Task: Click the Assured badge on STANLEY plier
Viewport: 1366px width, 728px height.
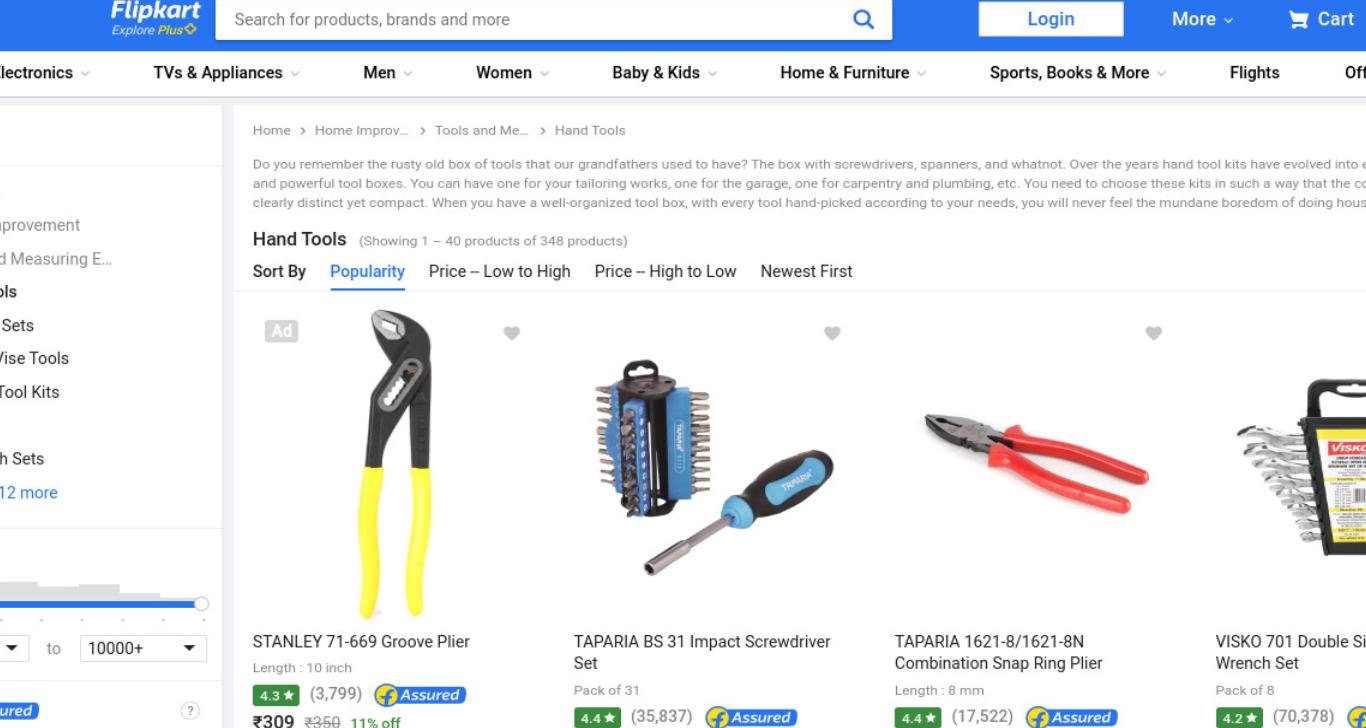Action: [420, 695]
